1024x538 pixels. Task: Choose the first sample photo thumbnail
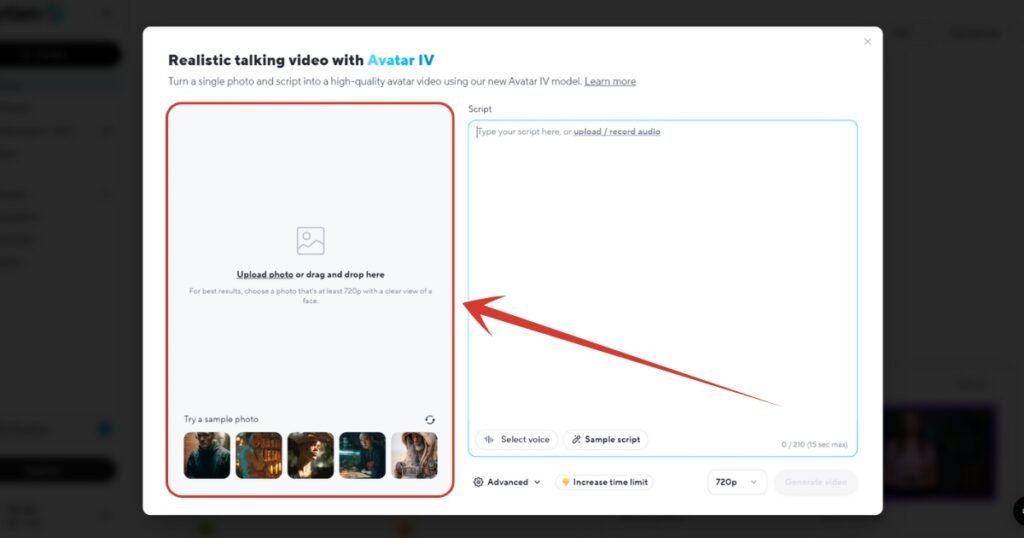(207, 455)
